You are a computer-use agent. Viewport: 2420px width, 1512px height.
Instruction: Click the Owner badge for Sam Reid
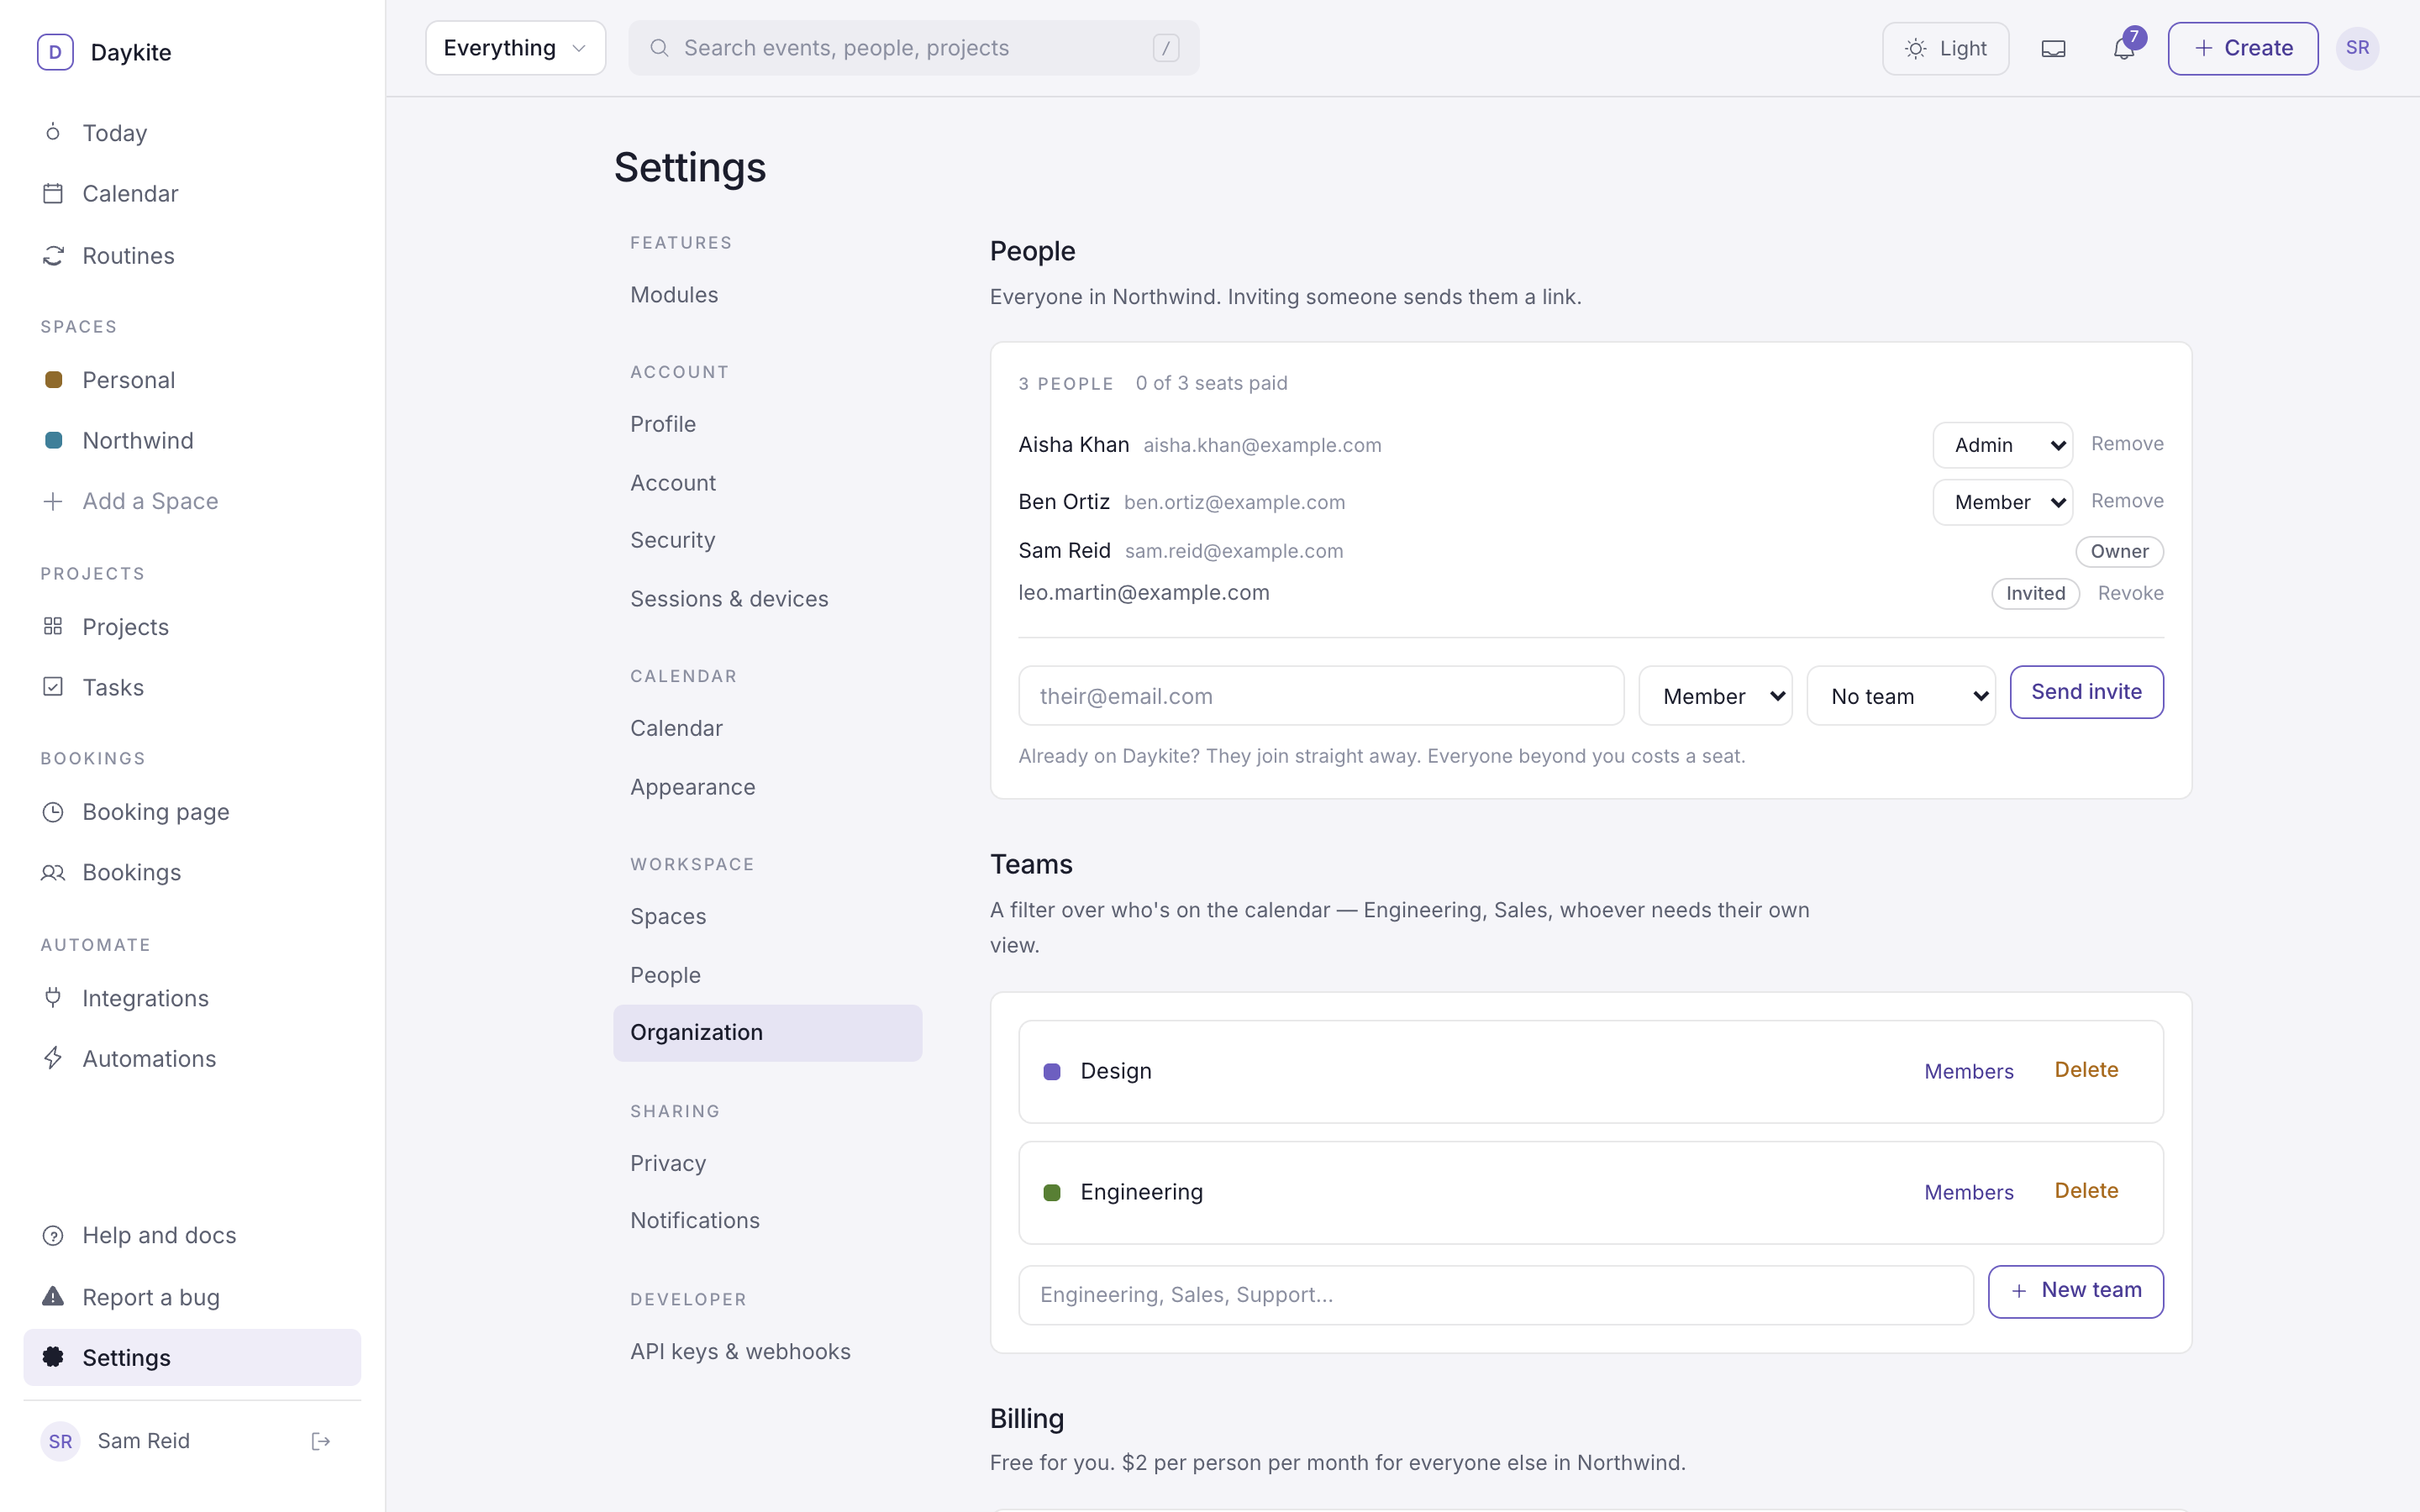(x=2119, y=551)
